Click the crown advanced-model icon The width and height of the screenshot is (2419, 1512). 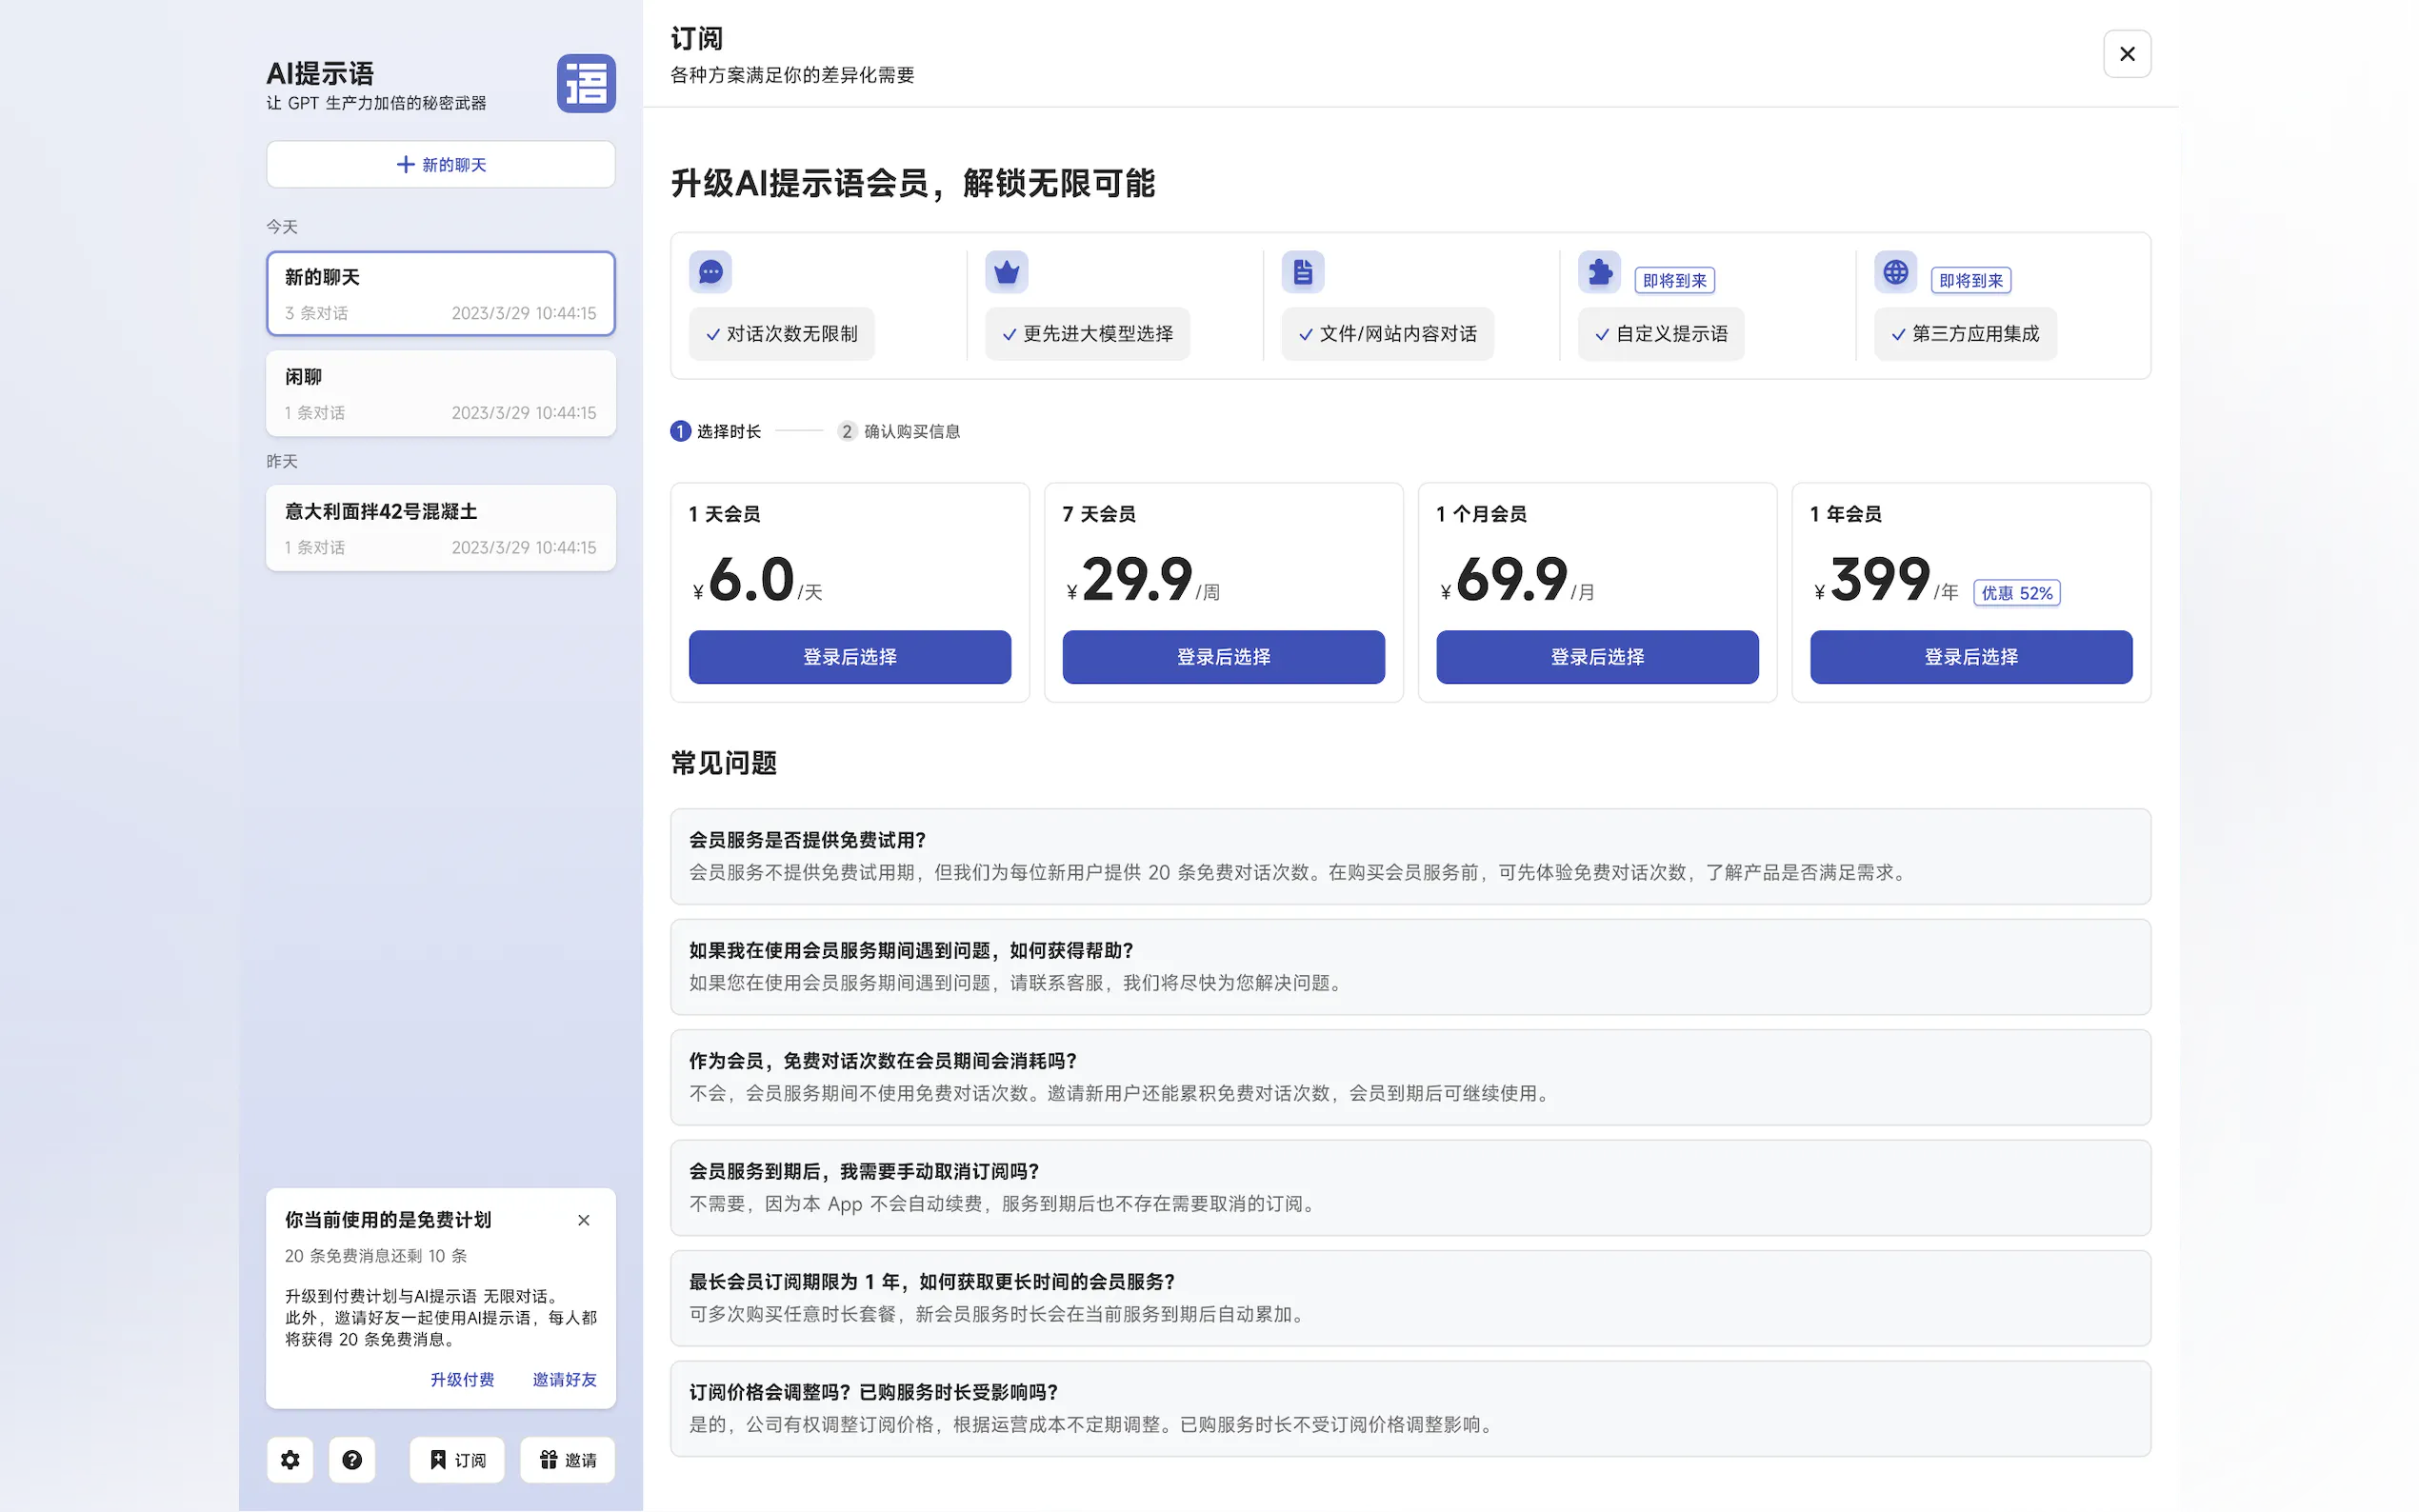click(x=1006, y=272)
